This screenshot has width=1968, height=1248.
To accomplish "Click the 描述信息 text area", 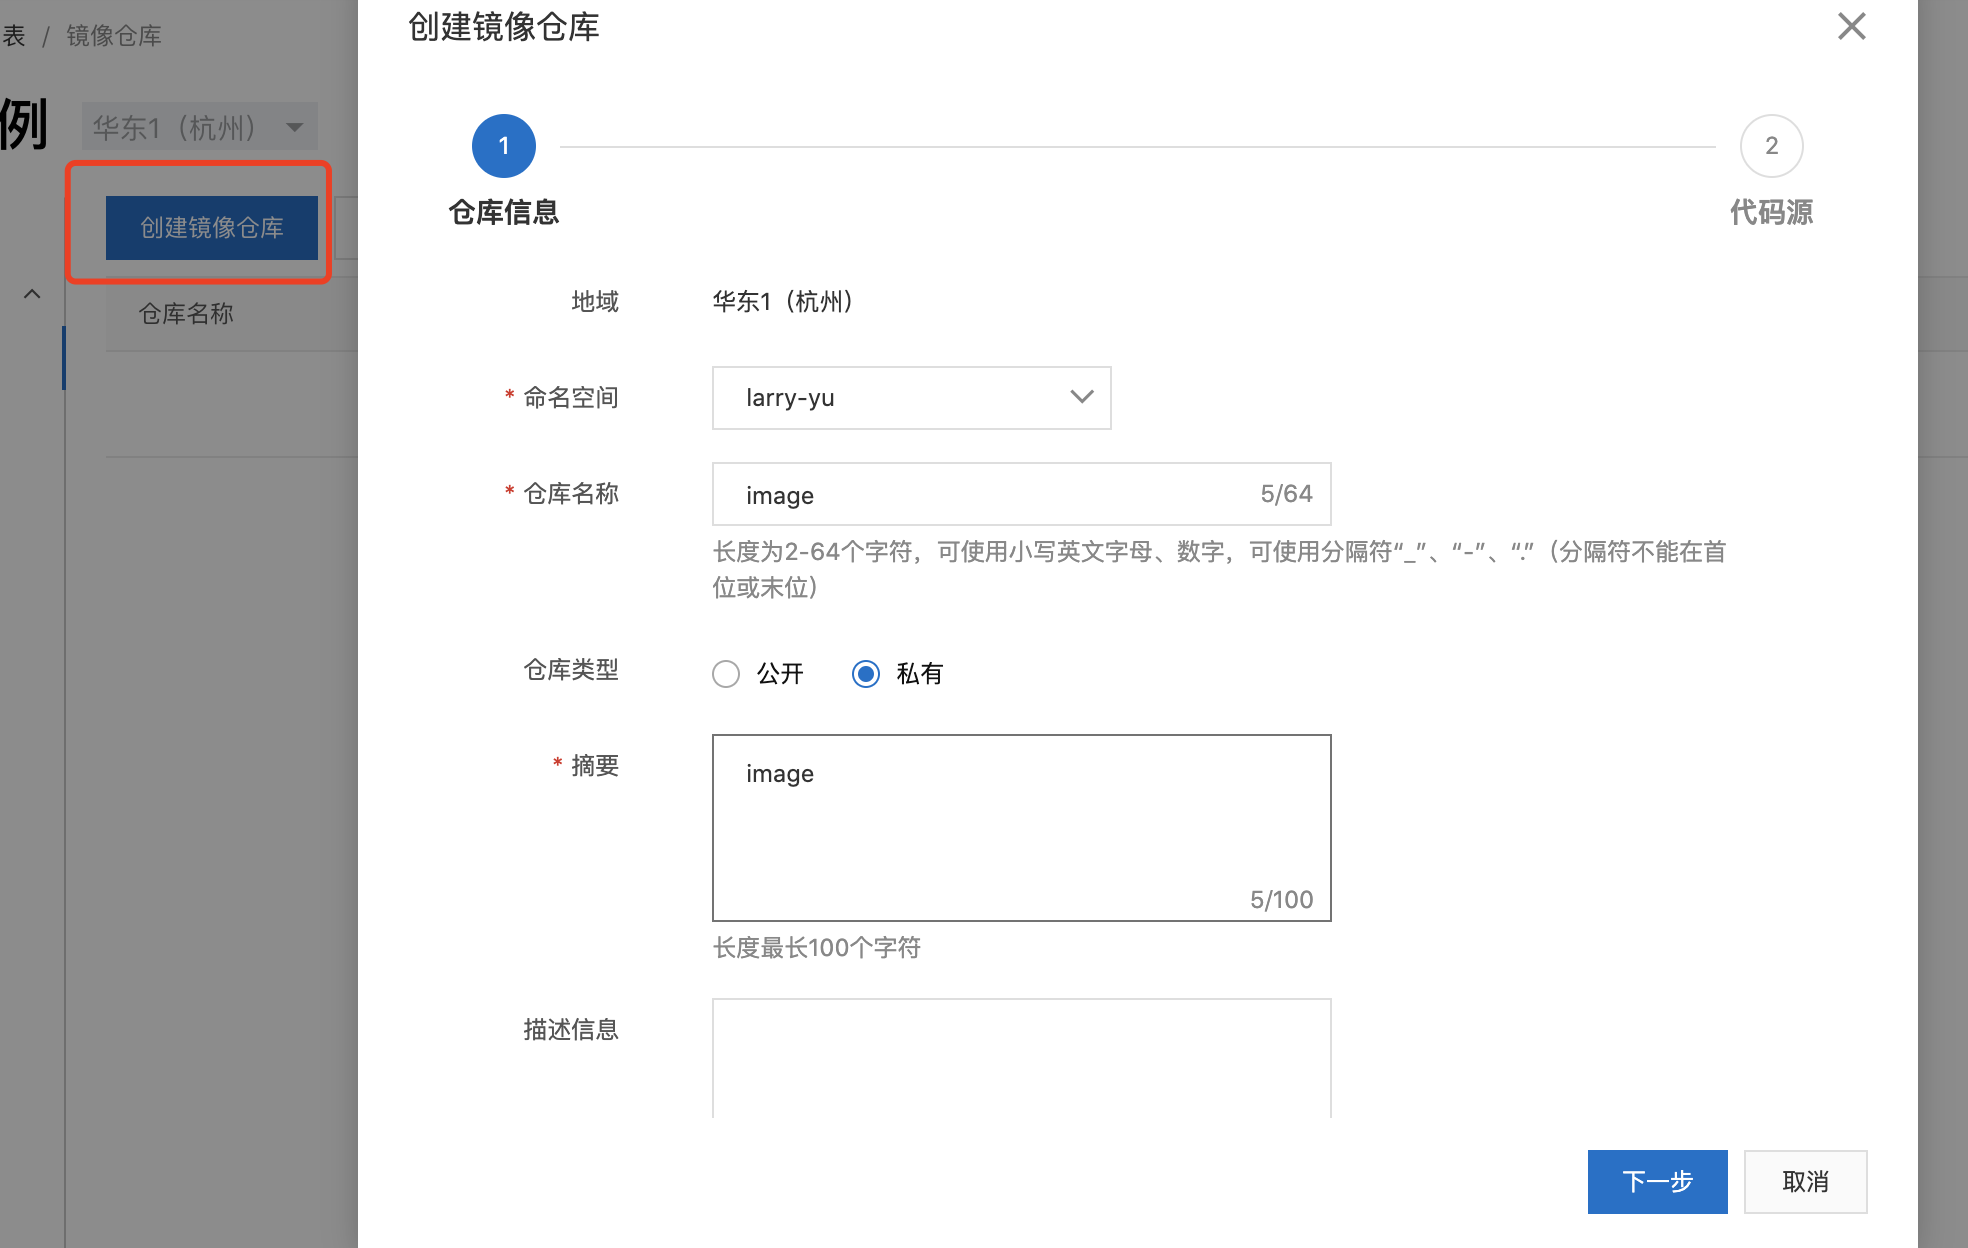I will coord(1020,1058).
